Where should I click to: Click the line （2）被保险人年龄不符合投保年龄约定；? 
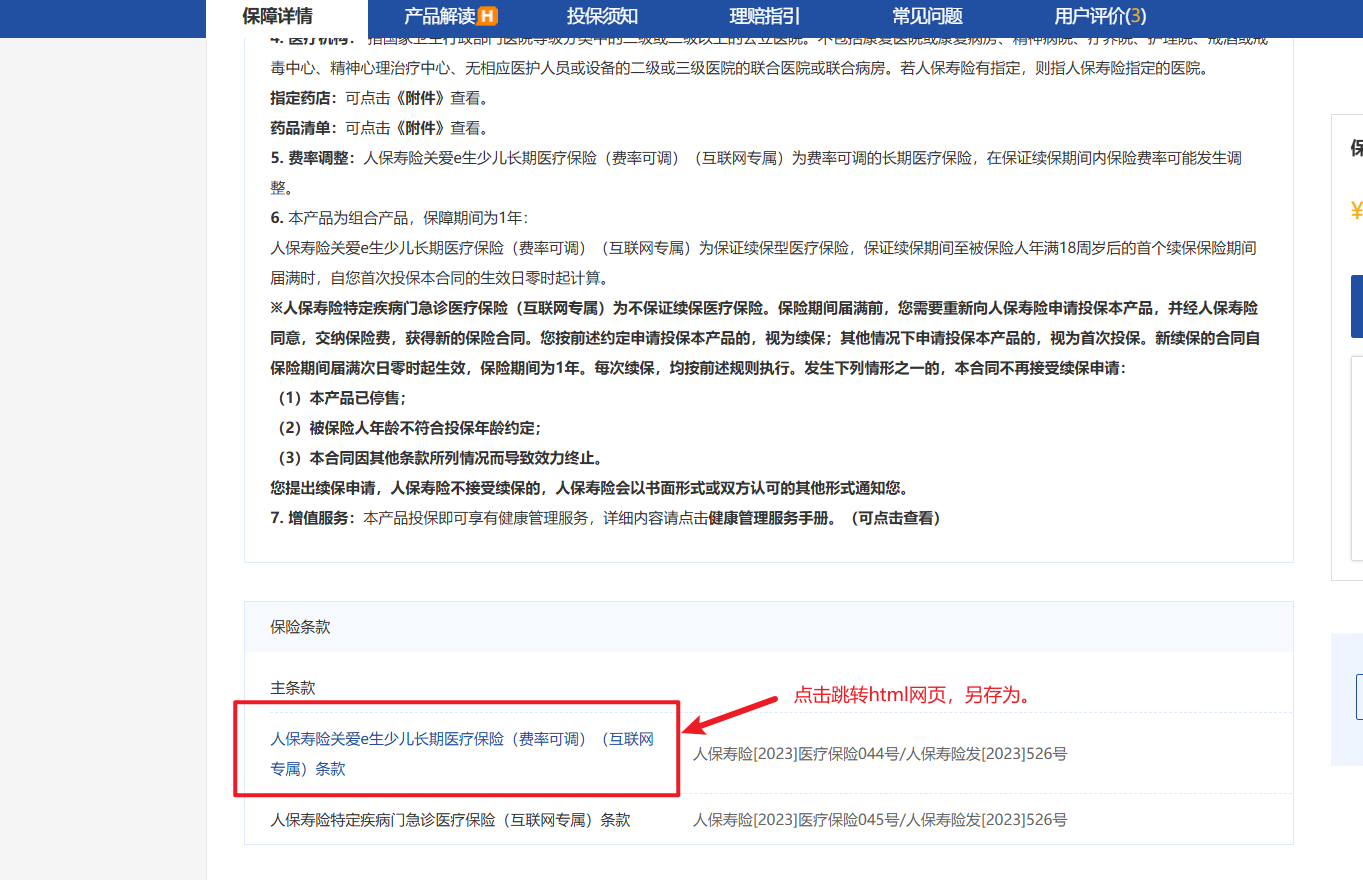tap(406, 428)
